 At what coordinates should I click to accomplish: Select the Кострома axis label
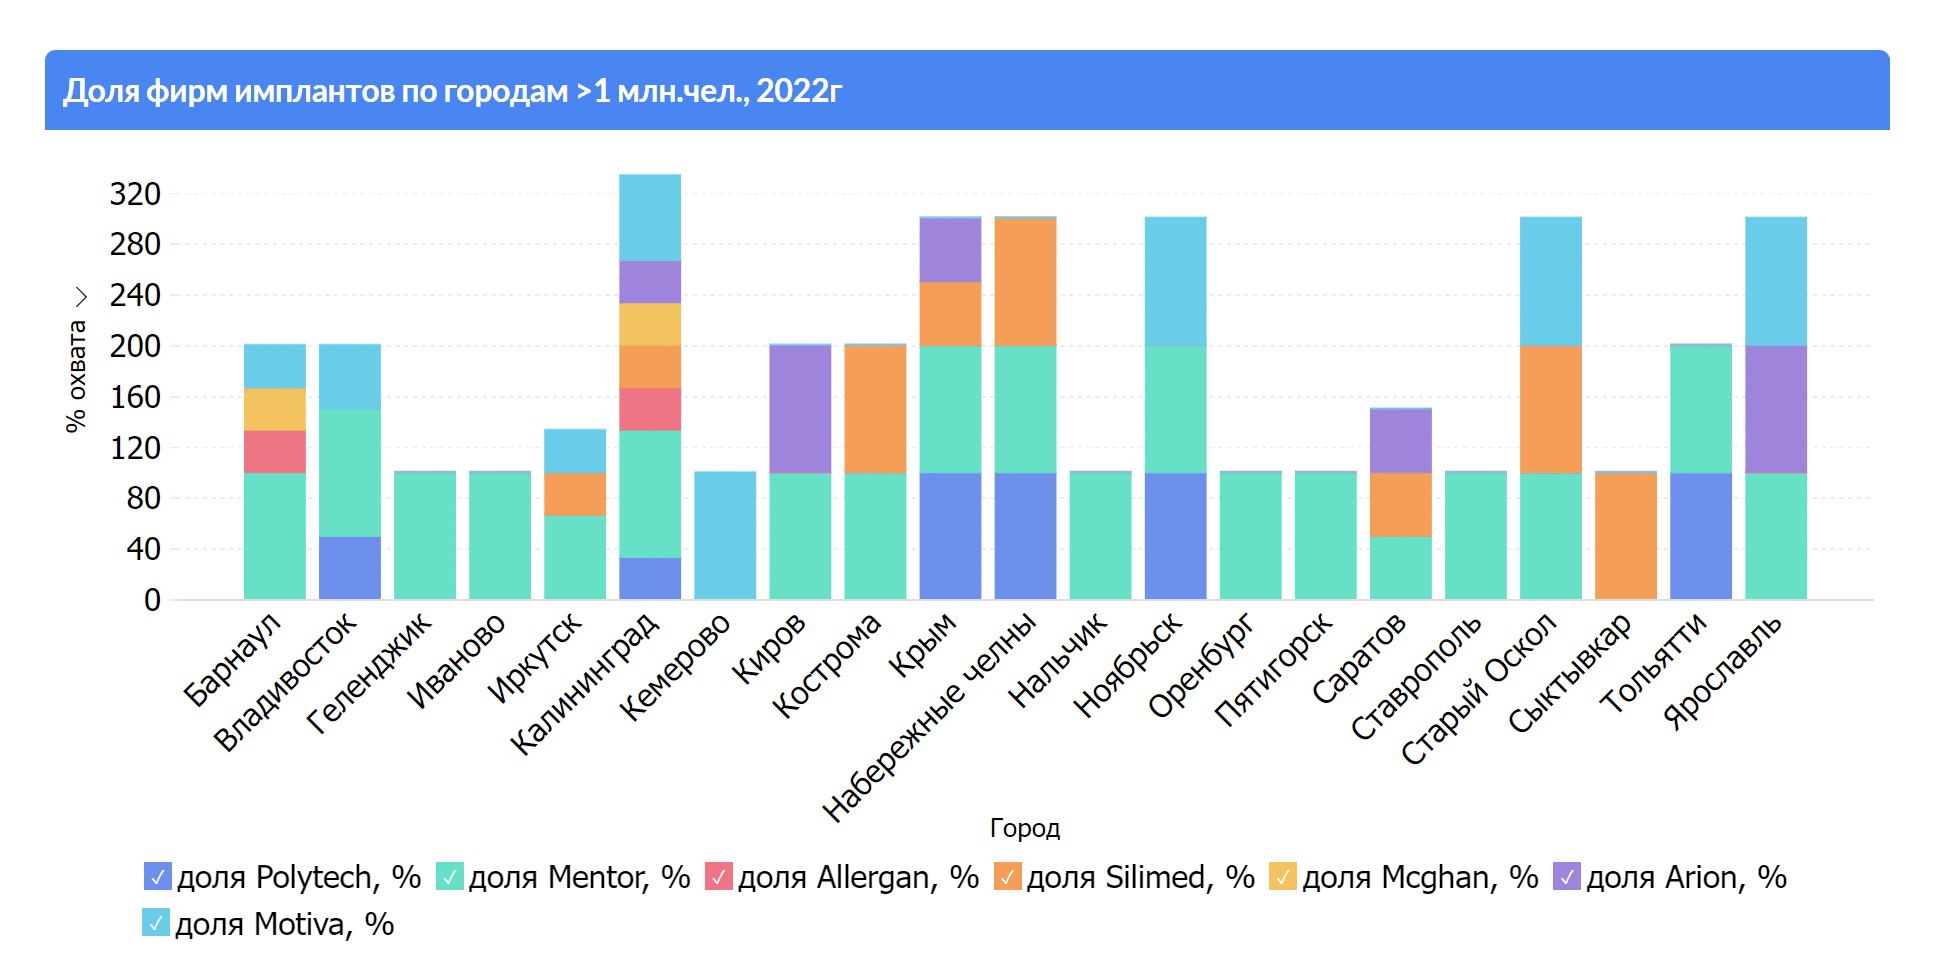click(x=828, y=665)
